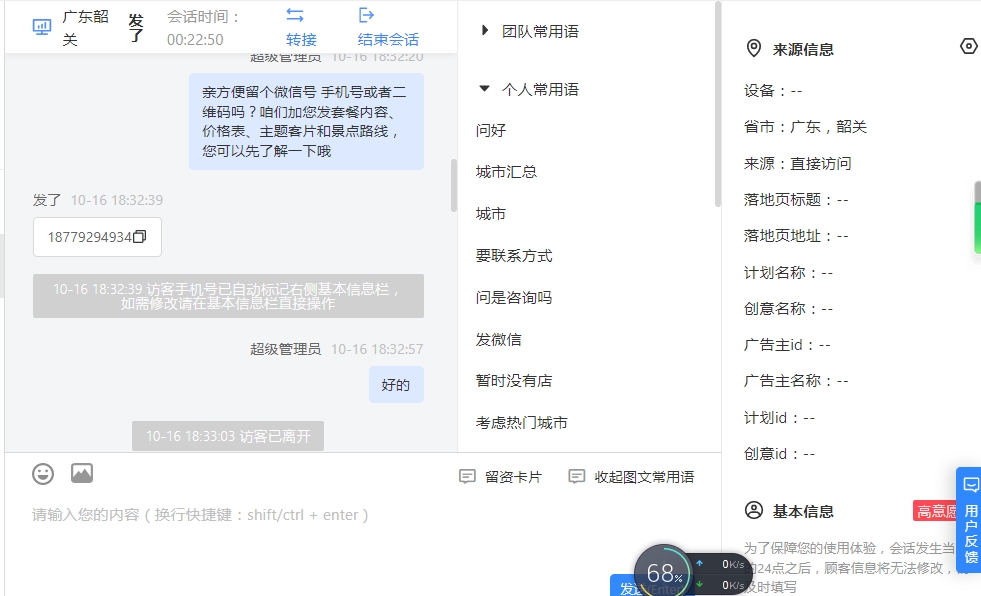This screenshot has width=981, height=596.
Task: Select the 城市汇总 quick phrase
Action: [506, 172]
